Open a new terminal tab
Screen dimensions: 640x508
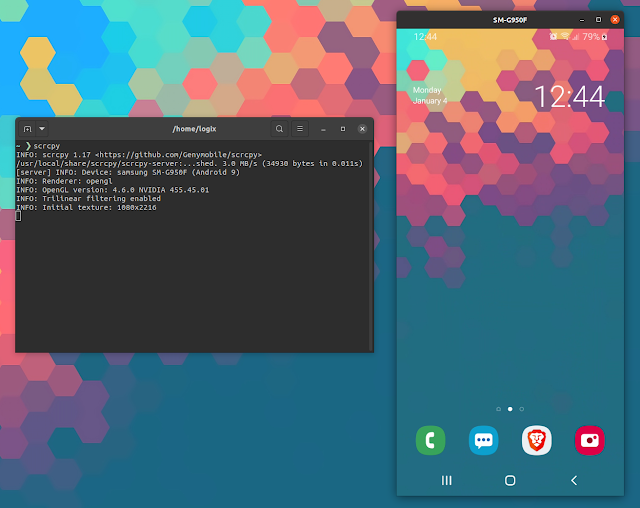point(27,129)
